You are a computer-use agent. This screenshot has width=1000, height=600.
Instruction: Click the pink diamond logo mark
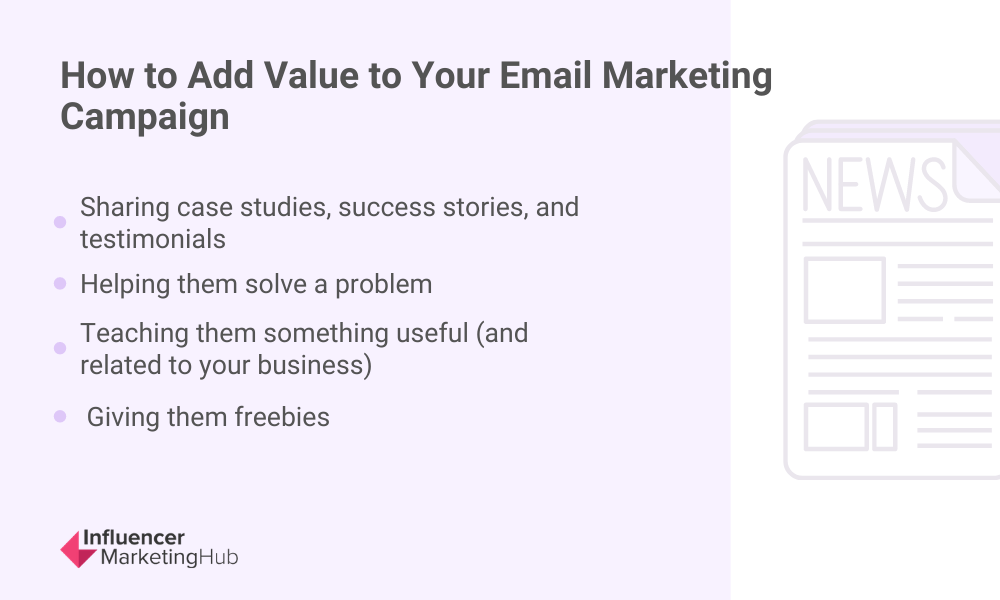[x=78, y=549]
